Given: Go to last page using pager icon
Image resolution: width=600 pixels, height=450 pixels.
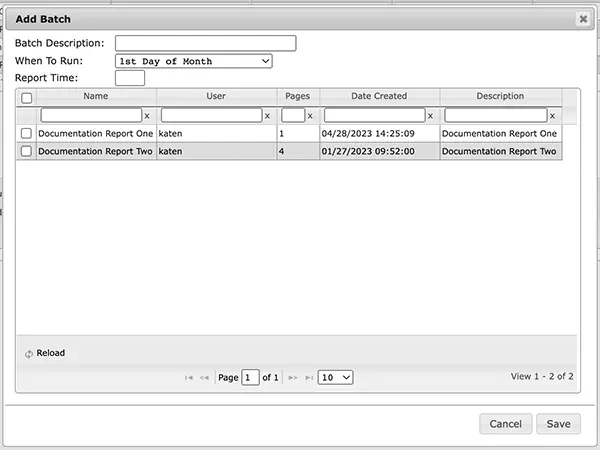Looking at the screenshot, I should (309, 378).
